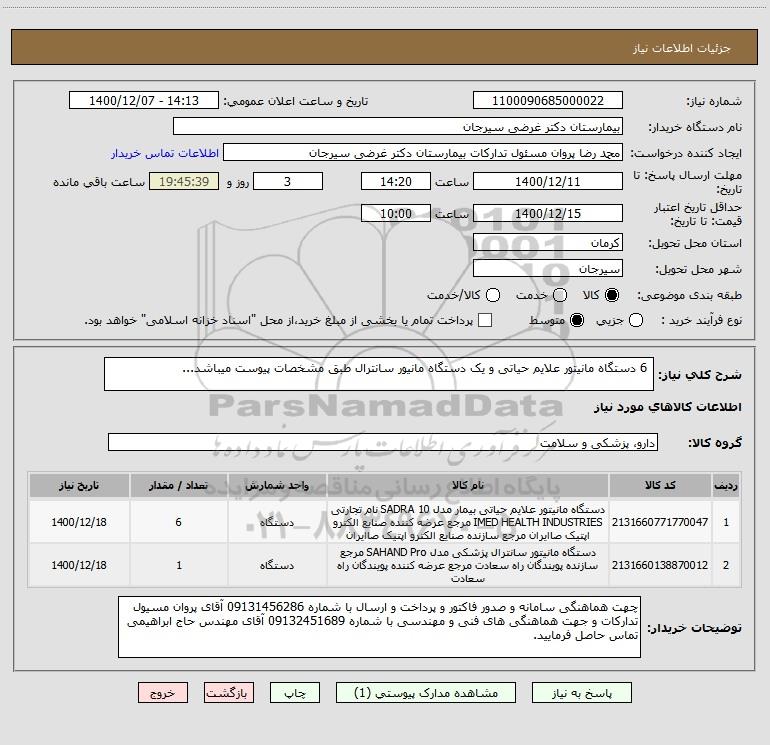Click remaining time countdown 19:45:39
The image size is (770, 745).
184,181
